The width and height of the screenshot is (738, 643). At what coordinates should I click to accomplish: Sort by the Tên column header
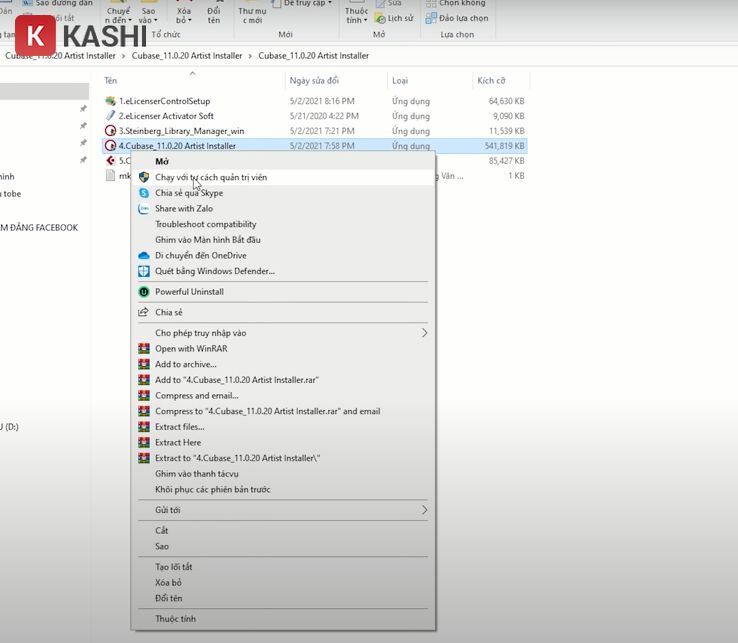coord(193,80)
